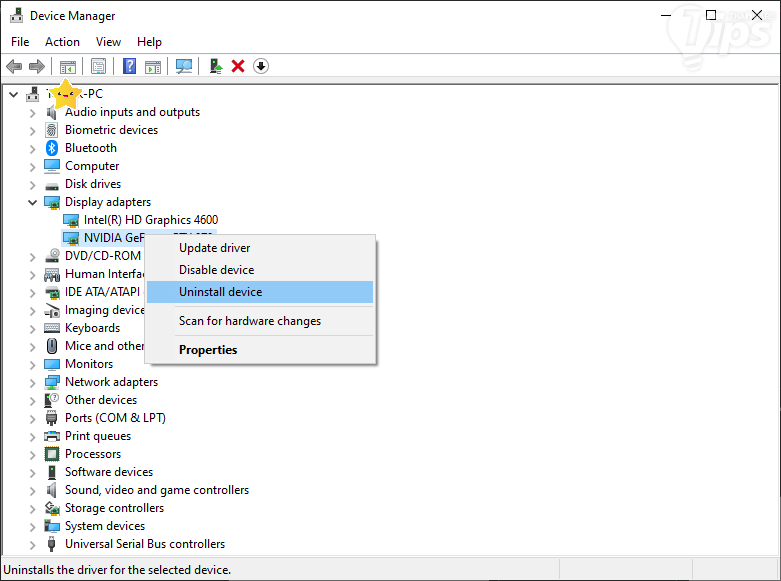Screen dimensions: 781x581
Task: Click the red X uninstall device icon
Action: click(x=238, y=66)
